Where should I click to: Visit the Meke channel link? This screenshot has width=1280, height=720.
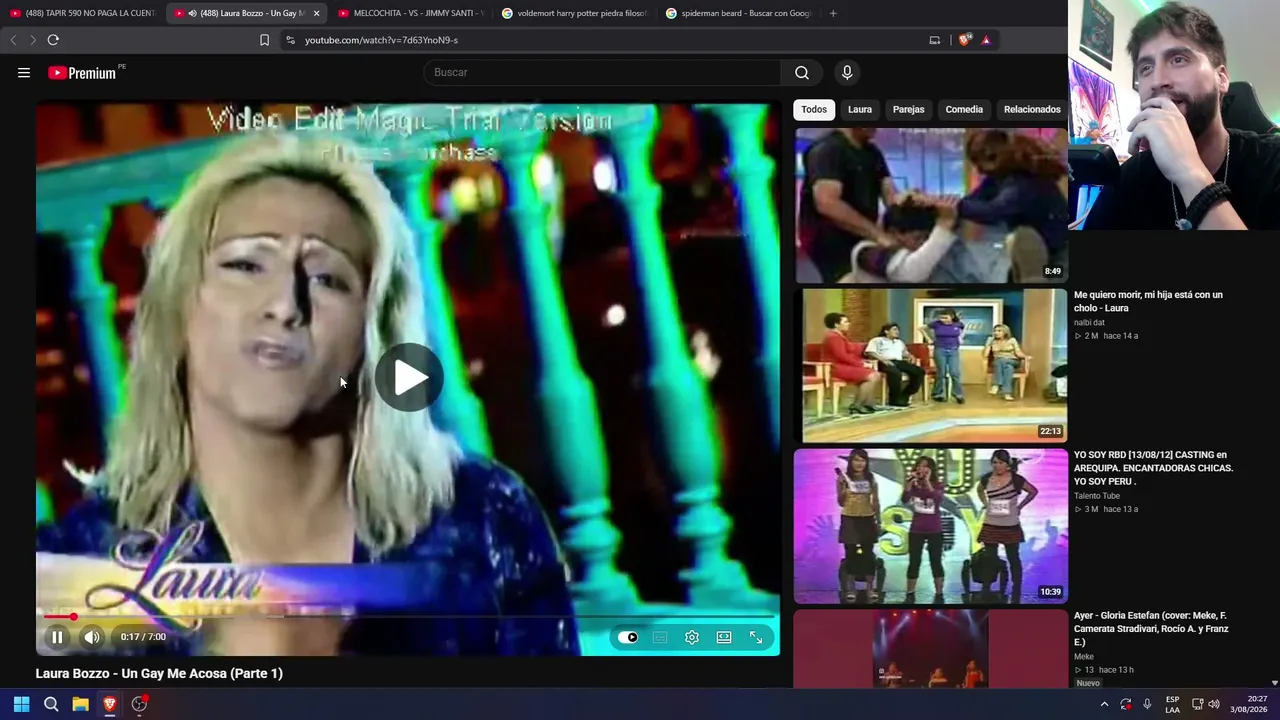pyautogui.click(x=1084, y=657)
